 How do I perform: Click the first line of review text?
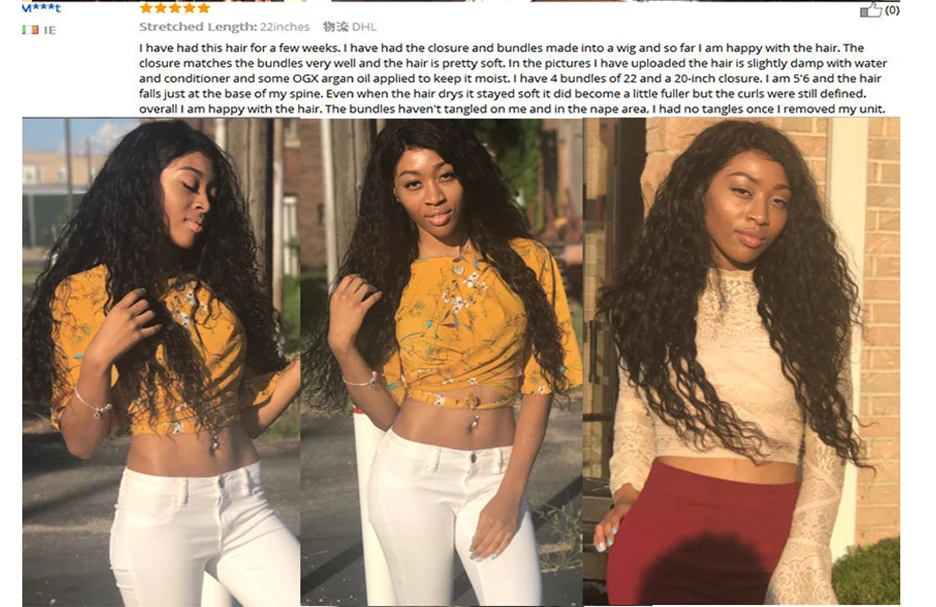tap(501, 48)
